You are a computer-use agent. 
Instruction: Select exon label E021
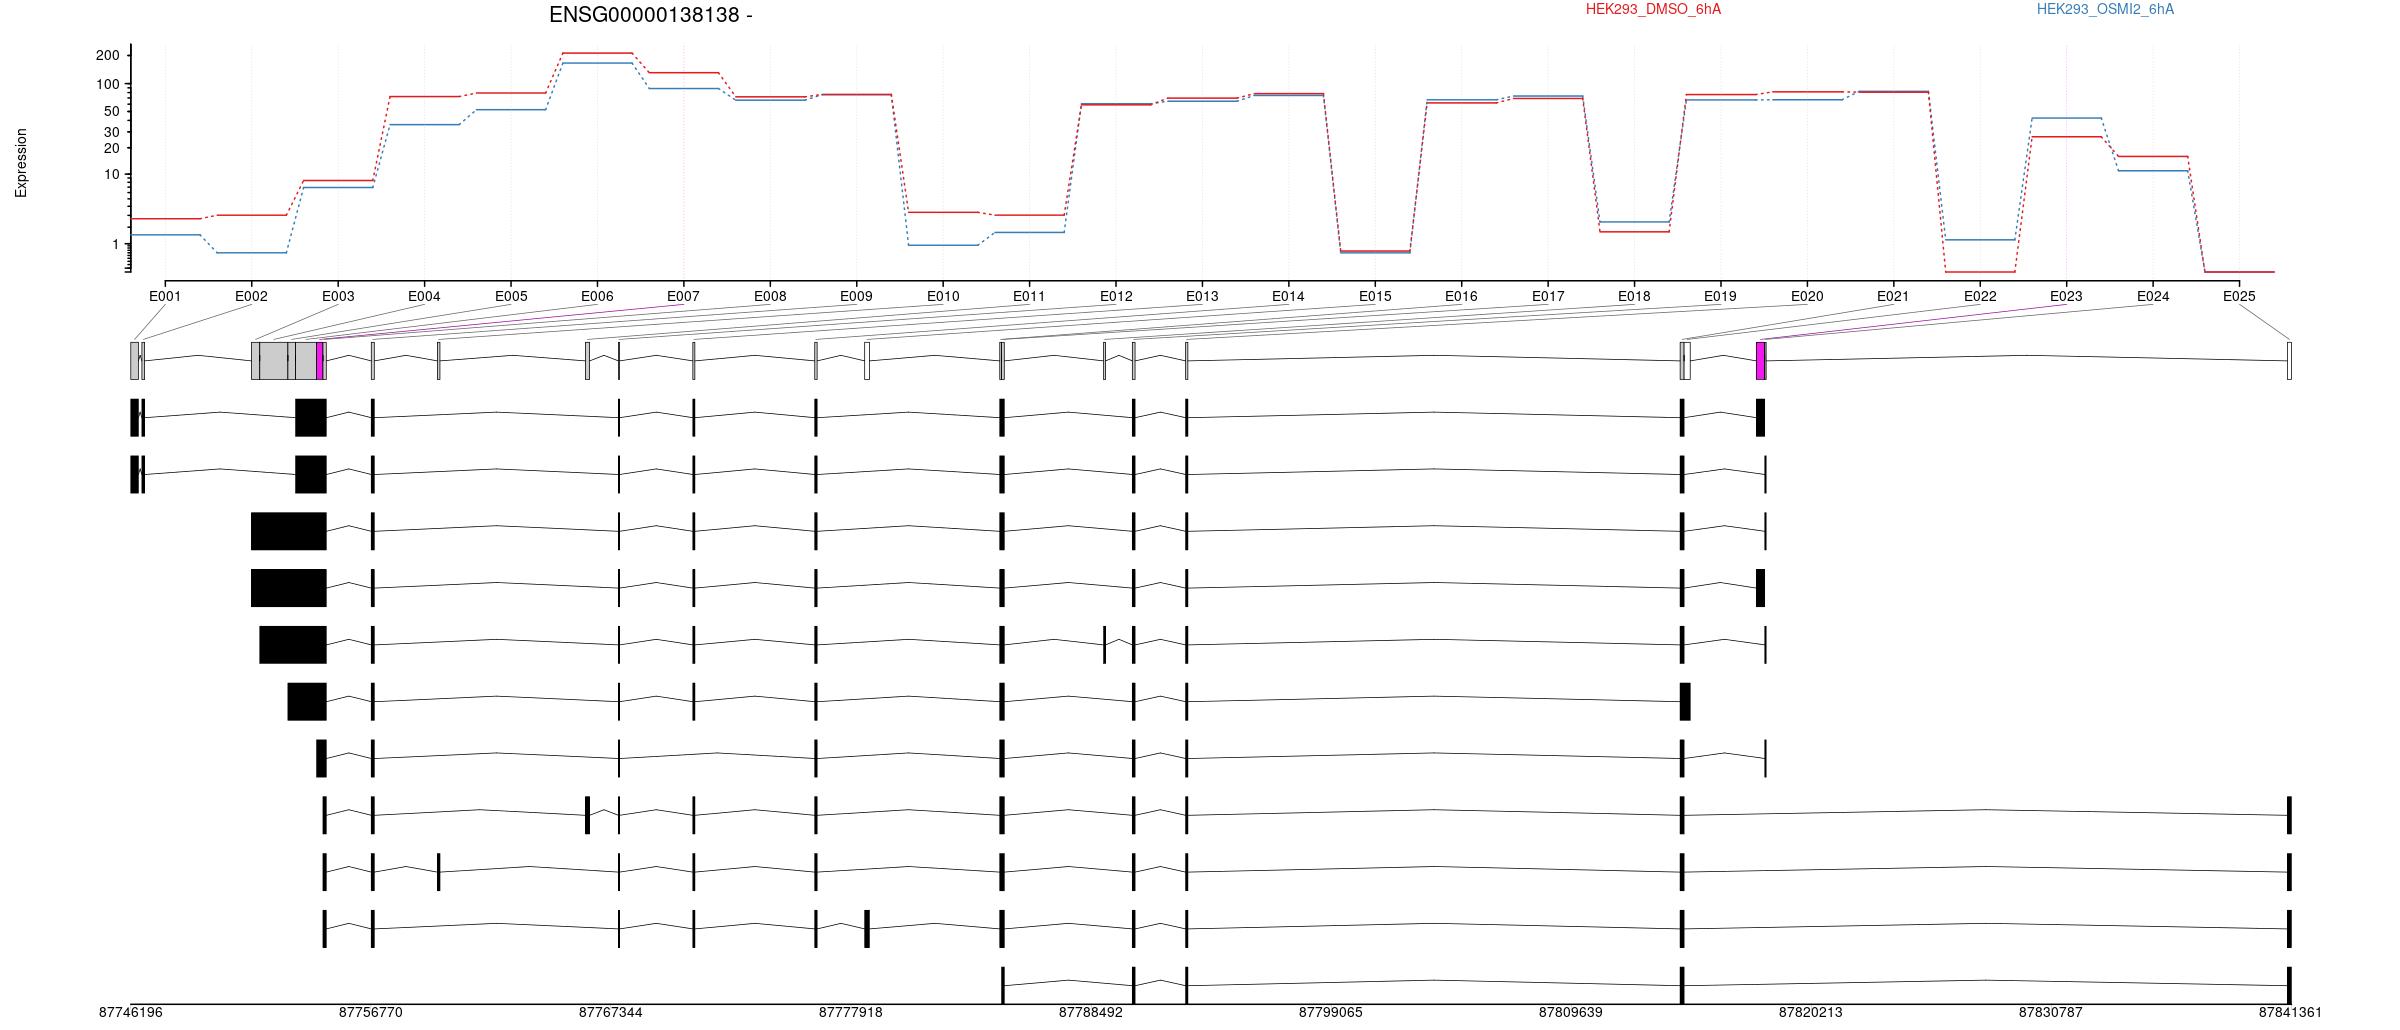[x=1893, y=296]
